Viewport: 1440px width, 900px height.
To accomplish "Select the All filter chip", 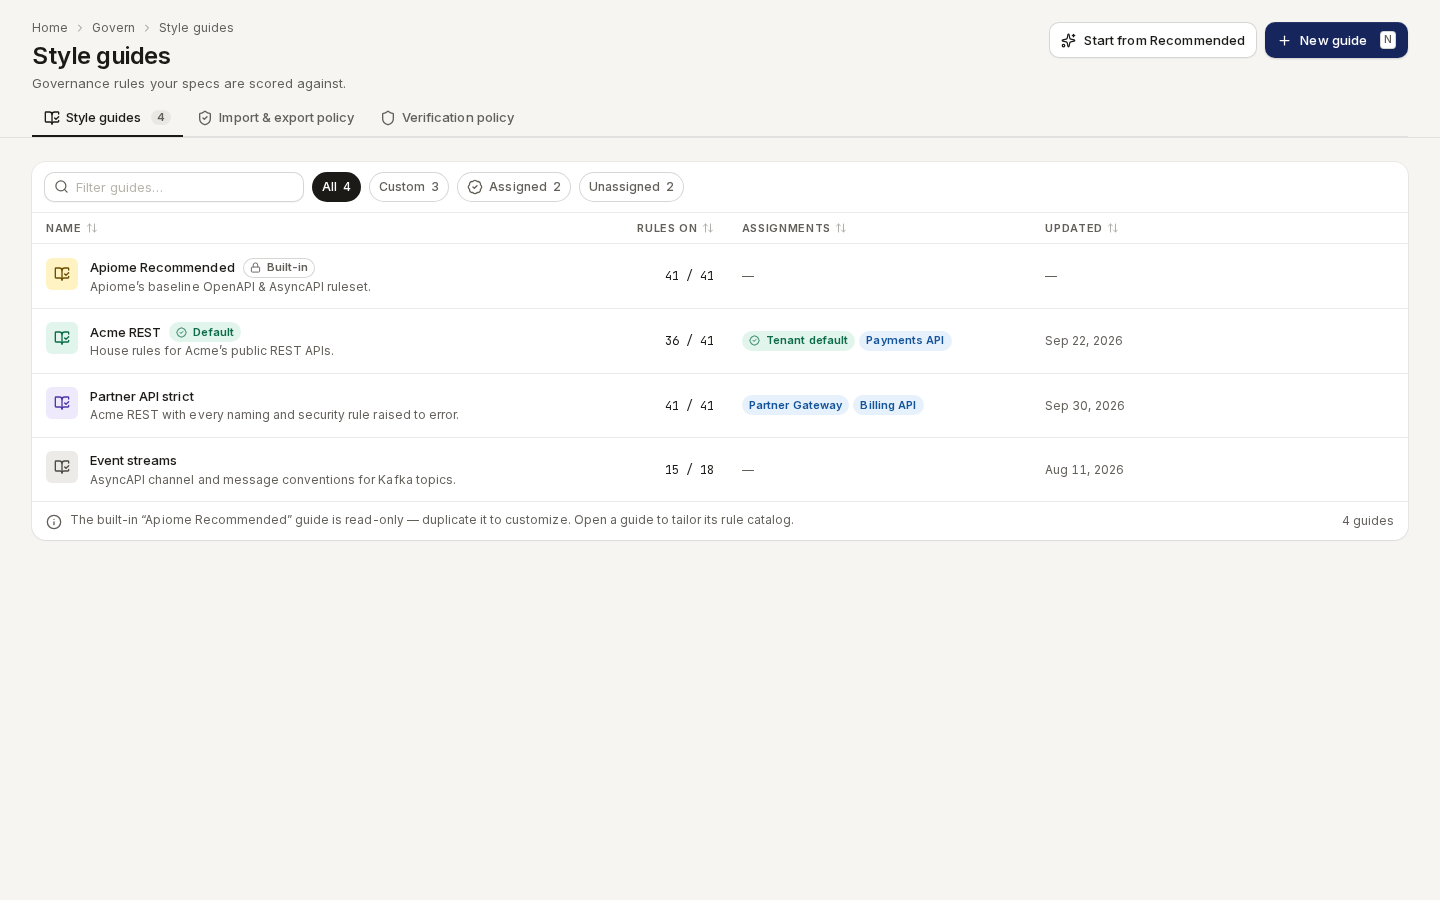I will pyautogui.click(x=336, y=187).
